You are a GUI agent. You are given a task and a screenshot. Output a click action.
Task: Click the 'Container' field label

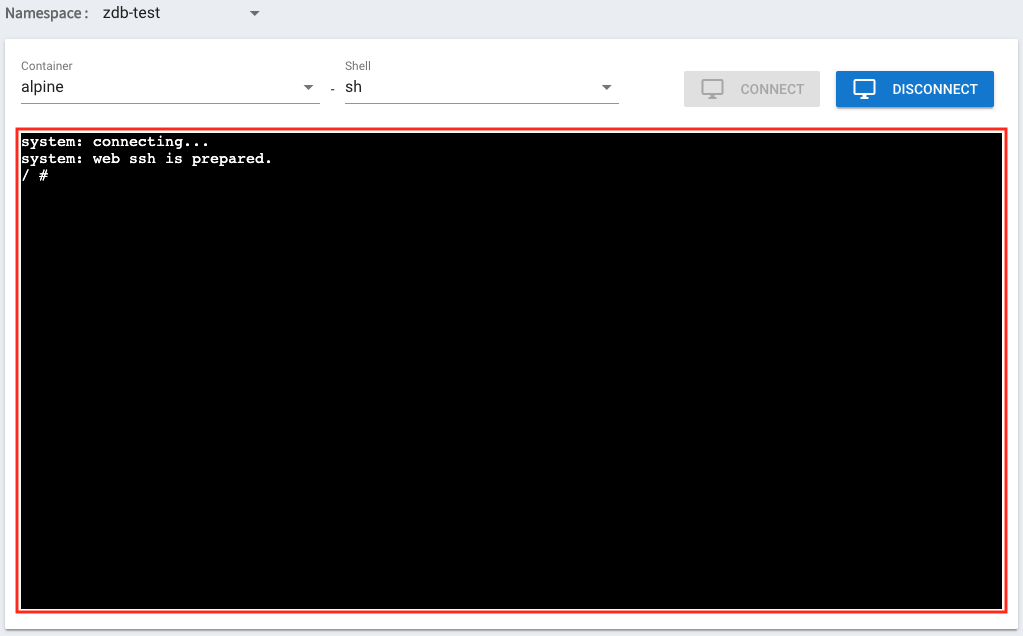click(x=46, y=66)
